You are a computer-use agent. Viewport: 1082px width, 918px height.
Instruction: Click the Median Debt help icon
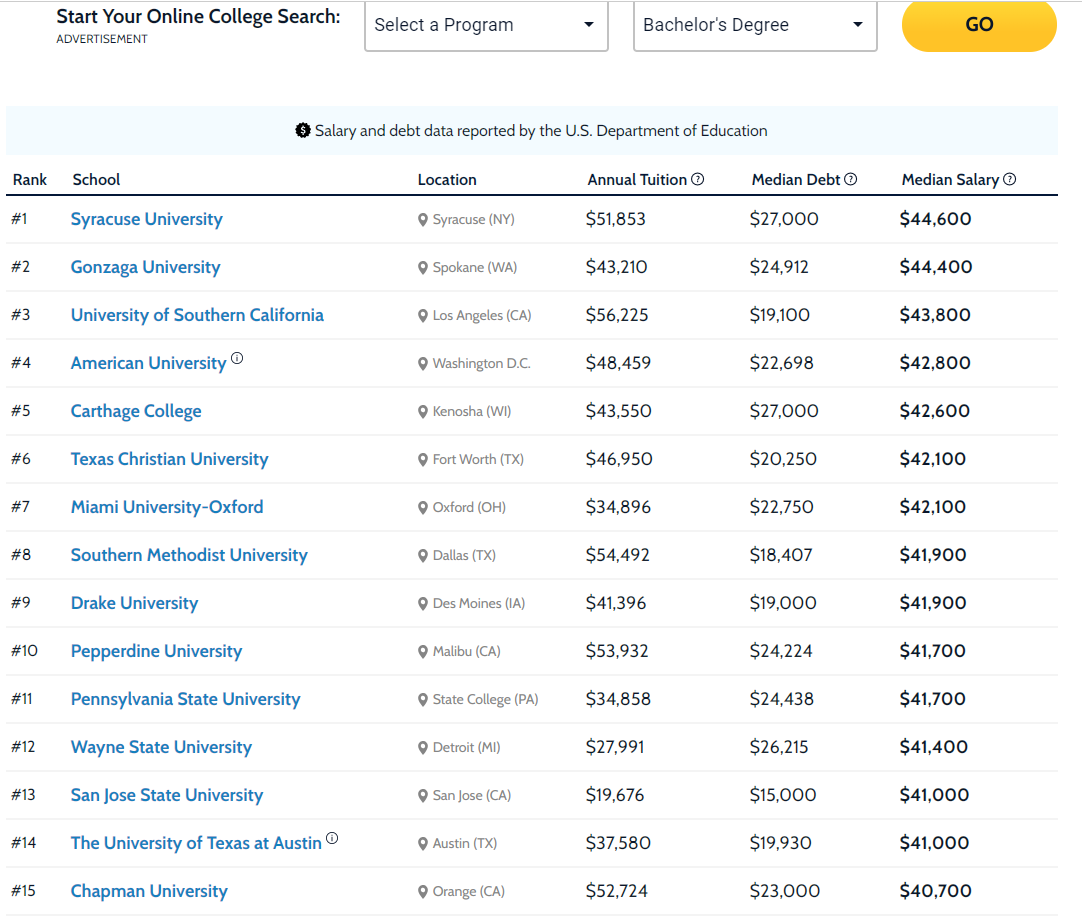[x=851, y=179]
